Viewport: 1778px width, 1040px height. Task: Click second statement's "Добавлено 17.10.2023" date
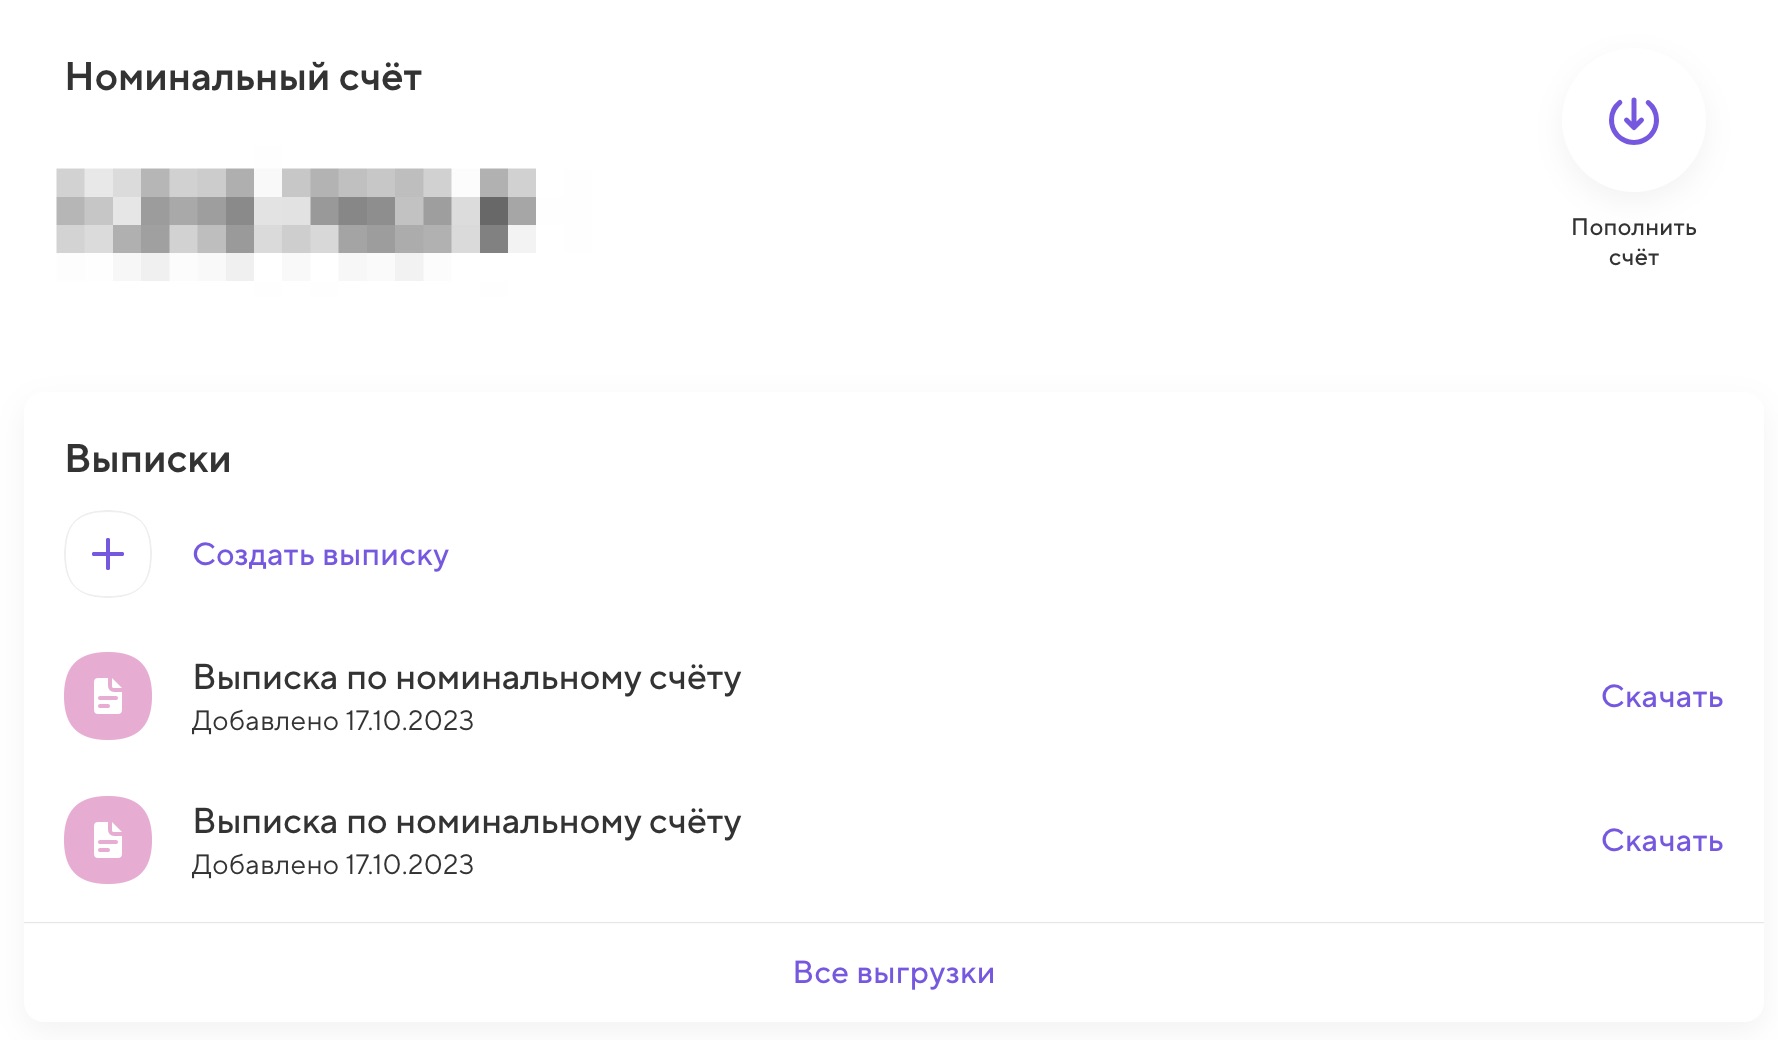click(x=332, y=865)
